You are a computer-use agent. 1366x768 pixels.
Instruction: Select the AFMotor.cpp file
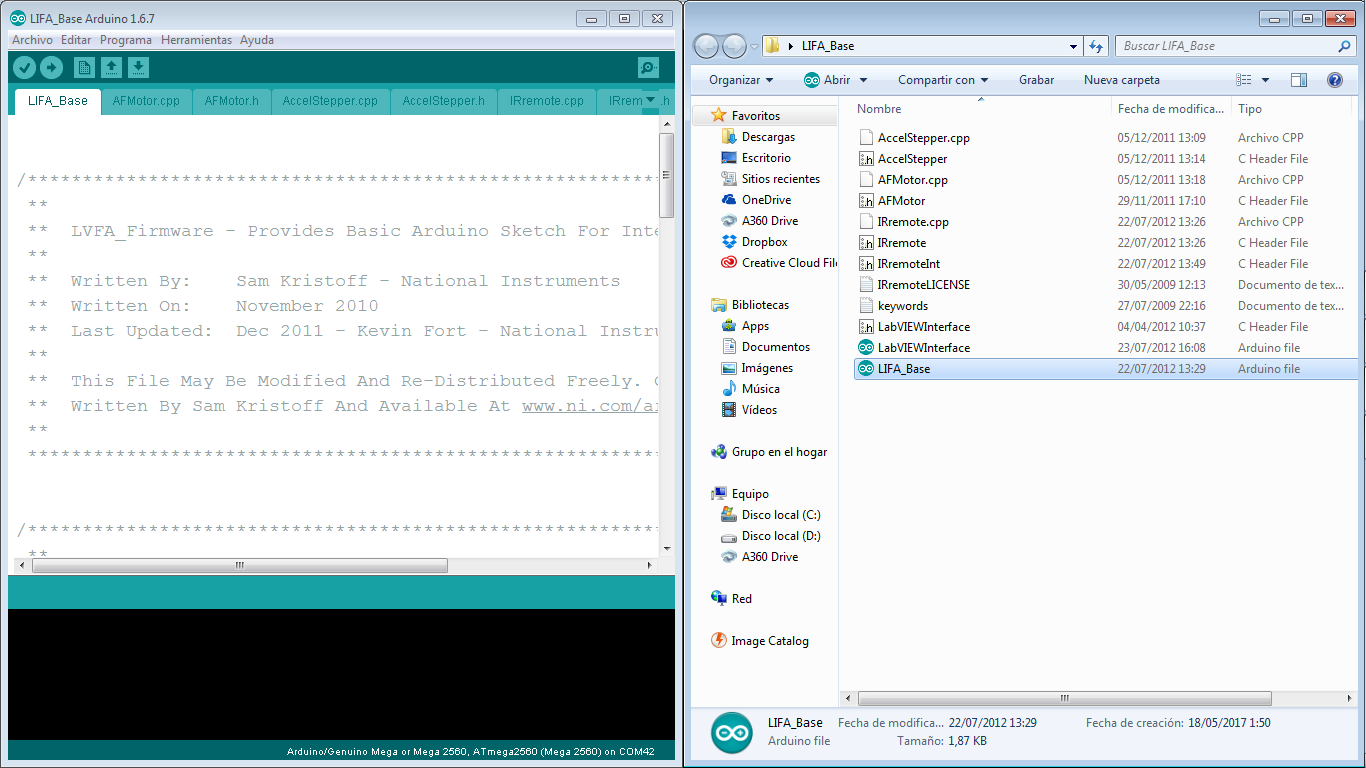[x=912, y=180]
